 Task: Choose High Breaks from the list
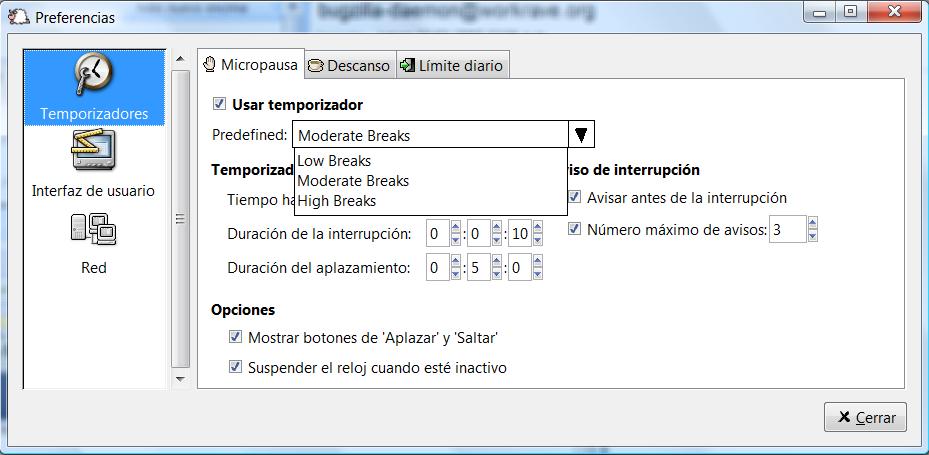pos(336,201)
